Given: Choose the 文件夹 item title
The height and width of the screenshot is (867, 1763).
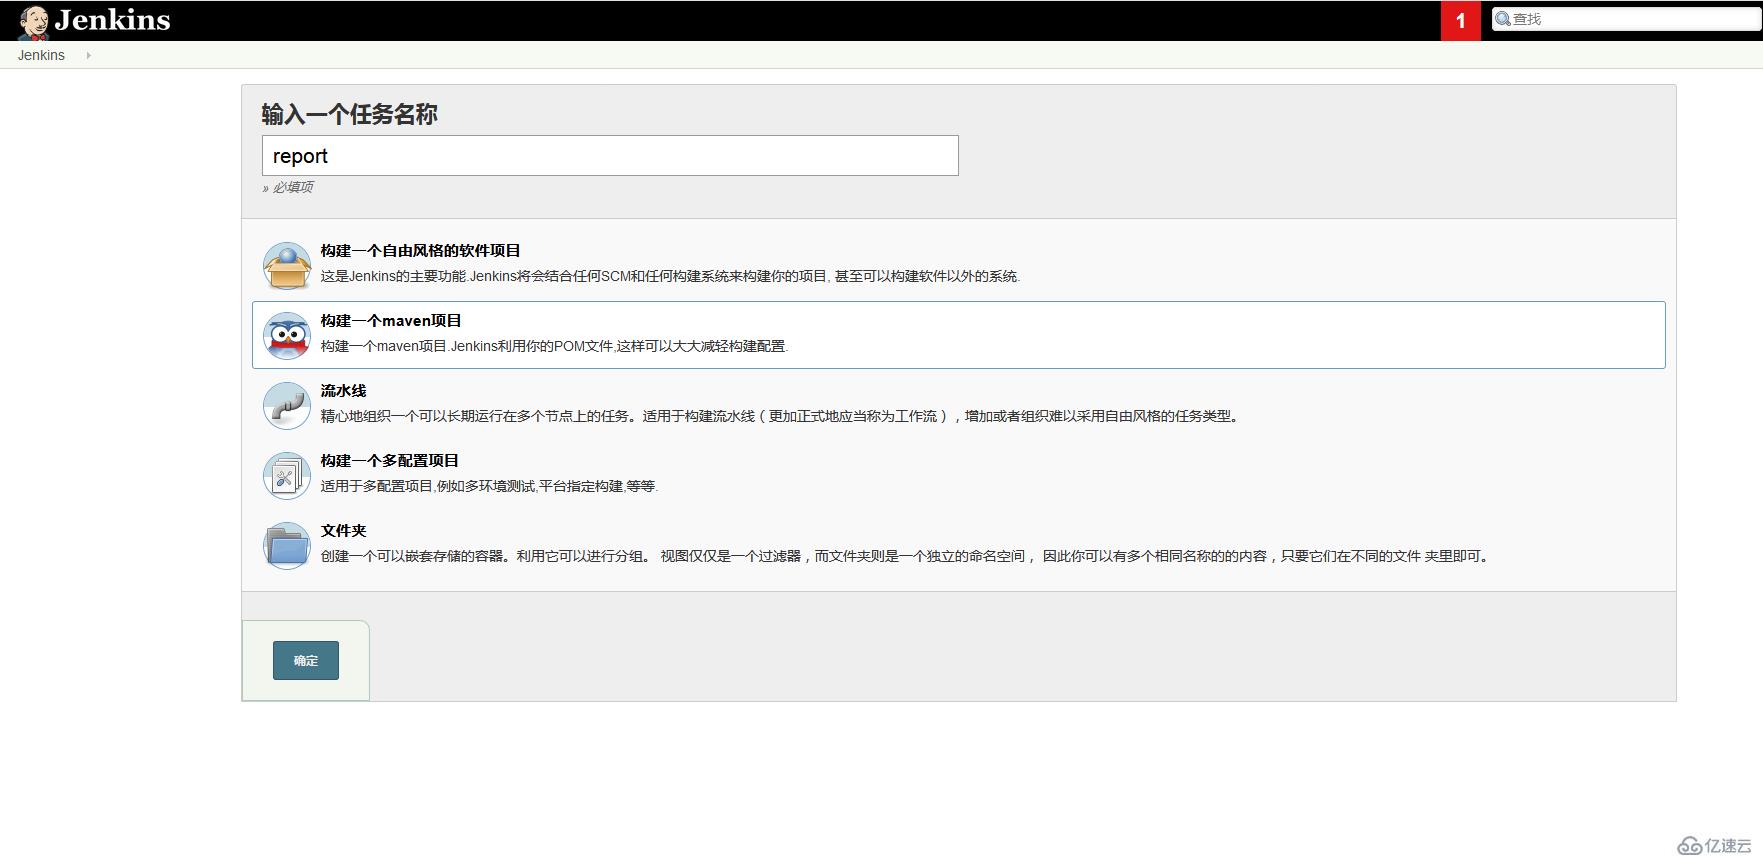Looking at the screenshot, I should [343, 531].
